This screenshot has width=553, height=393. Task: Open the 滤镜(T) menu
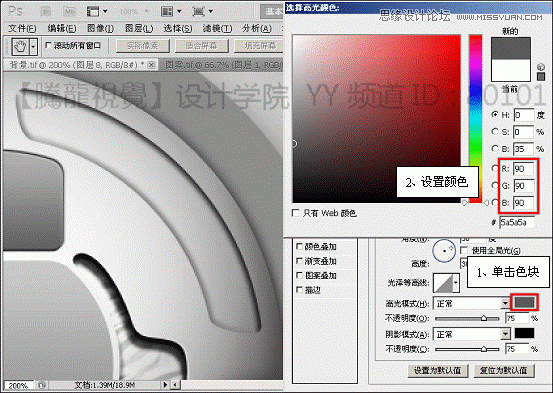(x=217, y=29)
